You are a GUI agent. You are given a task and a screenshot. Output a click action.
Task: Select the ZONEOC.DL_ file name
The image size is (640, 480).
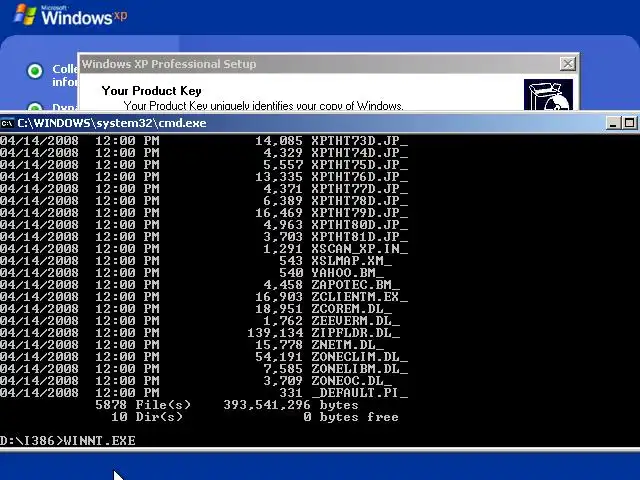click(351, 381)
